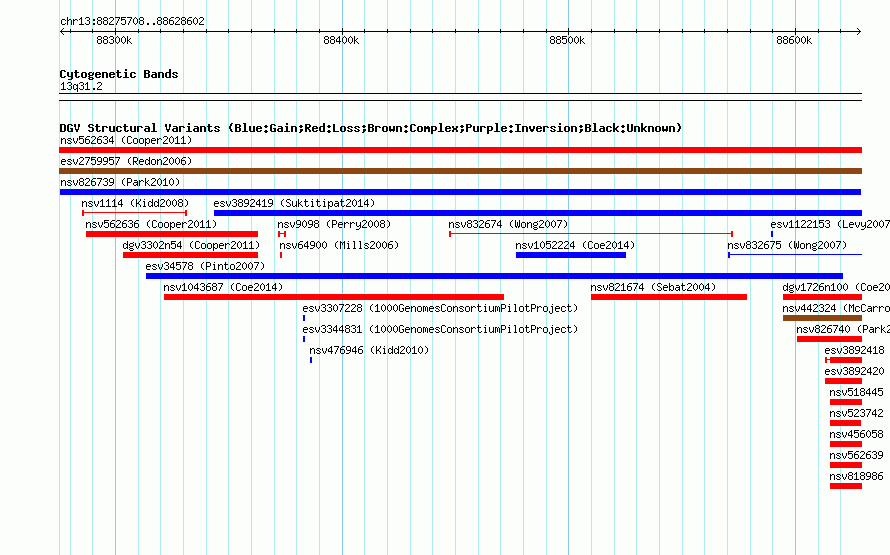
Task: Click the nsv818986 red loss bar
Action: [846, 486]
